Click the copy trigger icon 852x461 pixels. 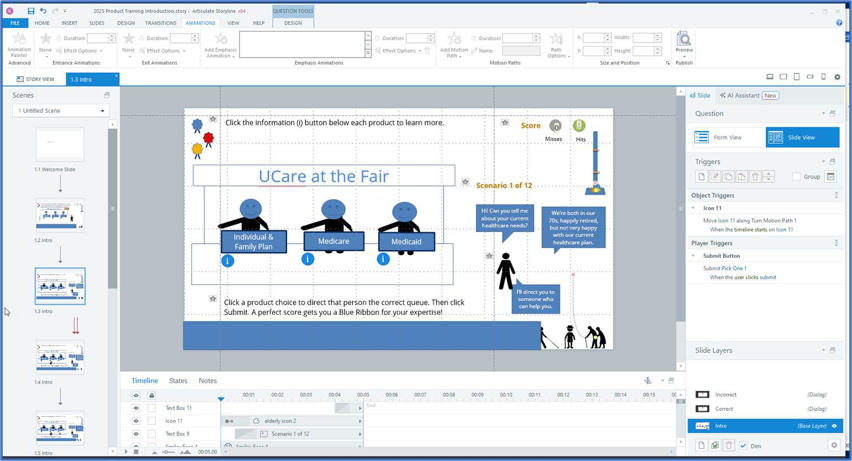[728, 177]
